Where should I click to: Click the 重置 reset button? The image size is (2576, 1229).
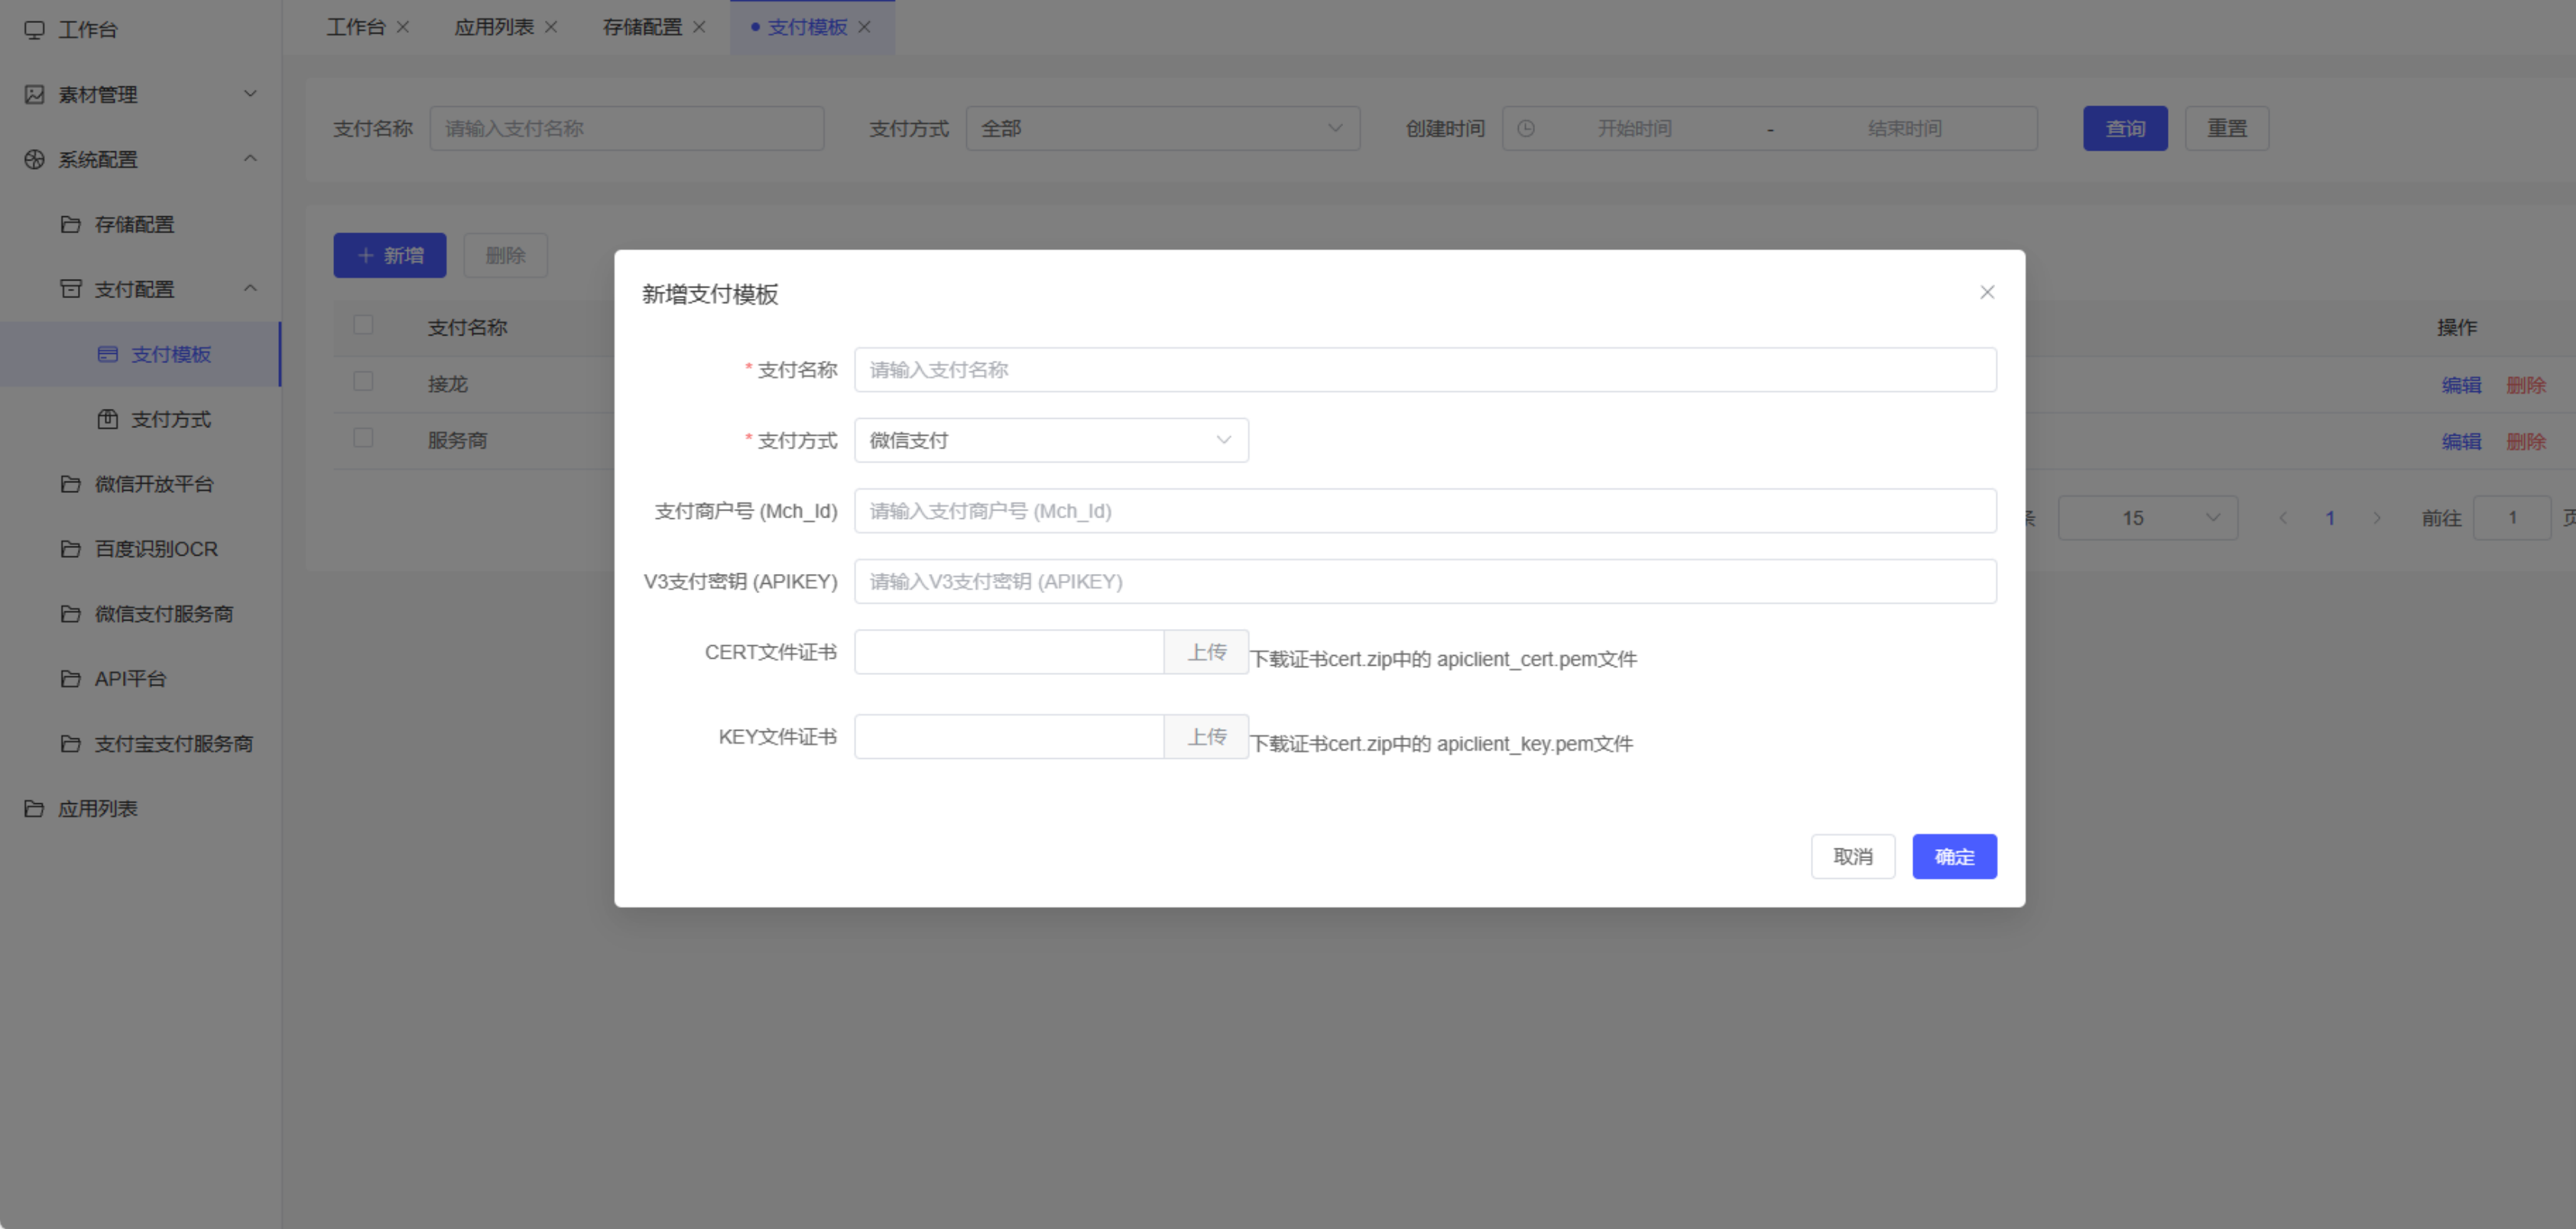(x=2227, y=128)
